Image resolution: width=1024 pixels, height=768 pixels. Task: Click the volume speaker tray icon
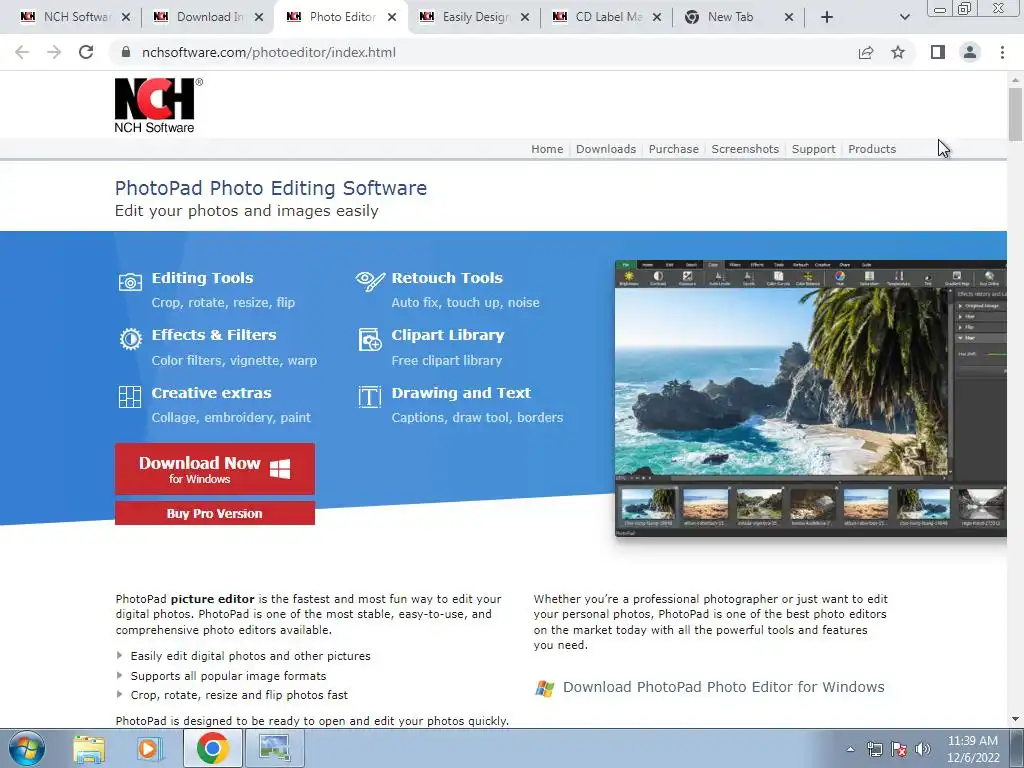coord(922,749)
